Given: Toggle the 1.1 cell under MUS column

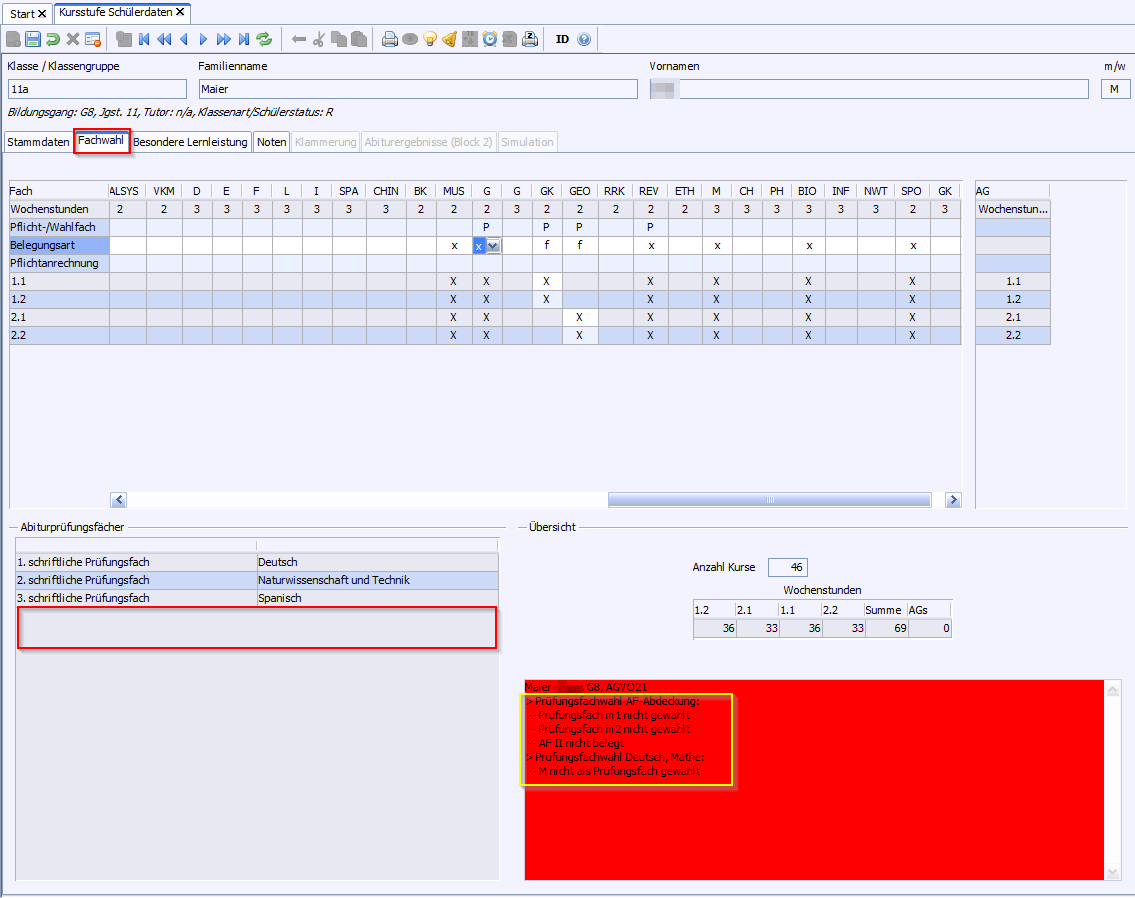Looking at the screenshot, I should pos(454,282).
